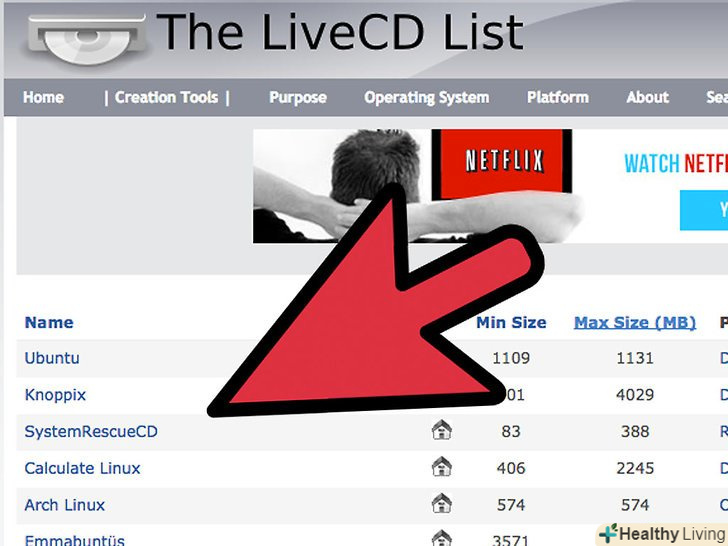Select Ubuntu max size value 1131
The width and height of the screenshot is (728, 546).
click(x=635, y=358)
